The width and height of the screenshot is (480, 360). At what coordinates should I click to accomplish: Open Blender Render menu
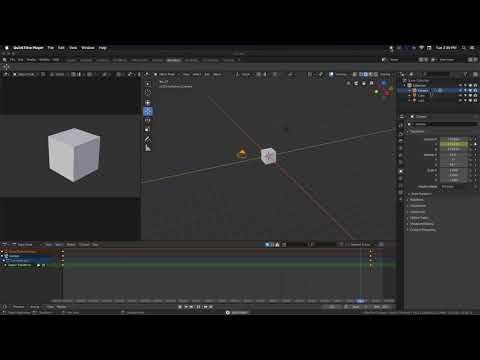[31, 60]
